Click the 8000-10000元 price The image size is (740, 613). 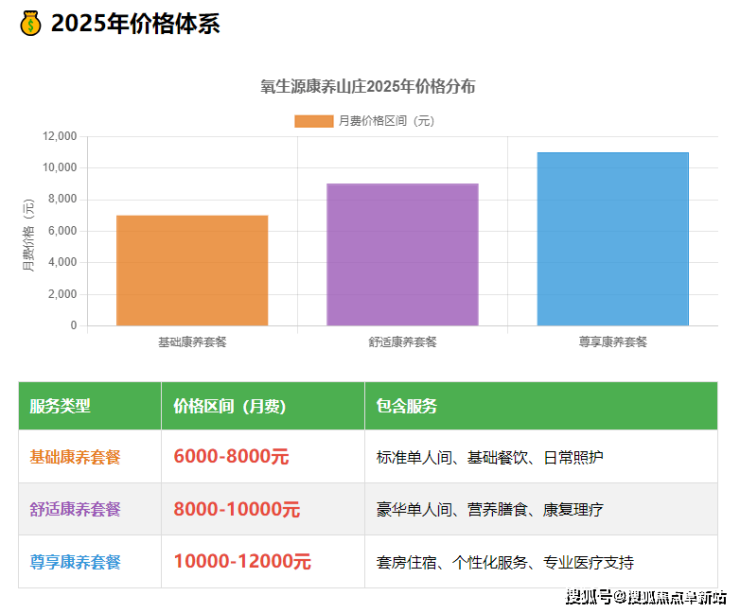[236, 509]
